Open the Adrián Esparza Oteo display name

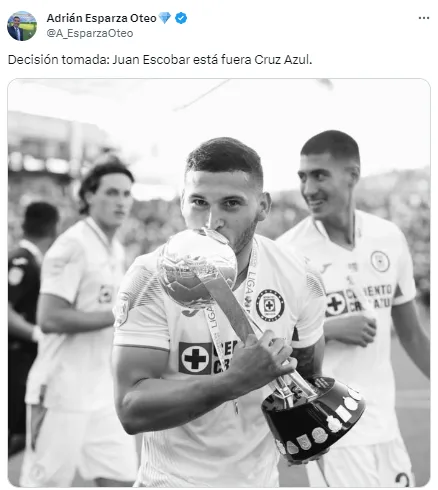click(x=101, y=18)
